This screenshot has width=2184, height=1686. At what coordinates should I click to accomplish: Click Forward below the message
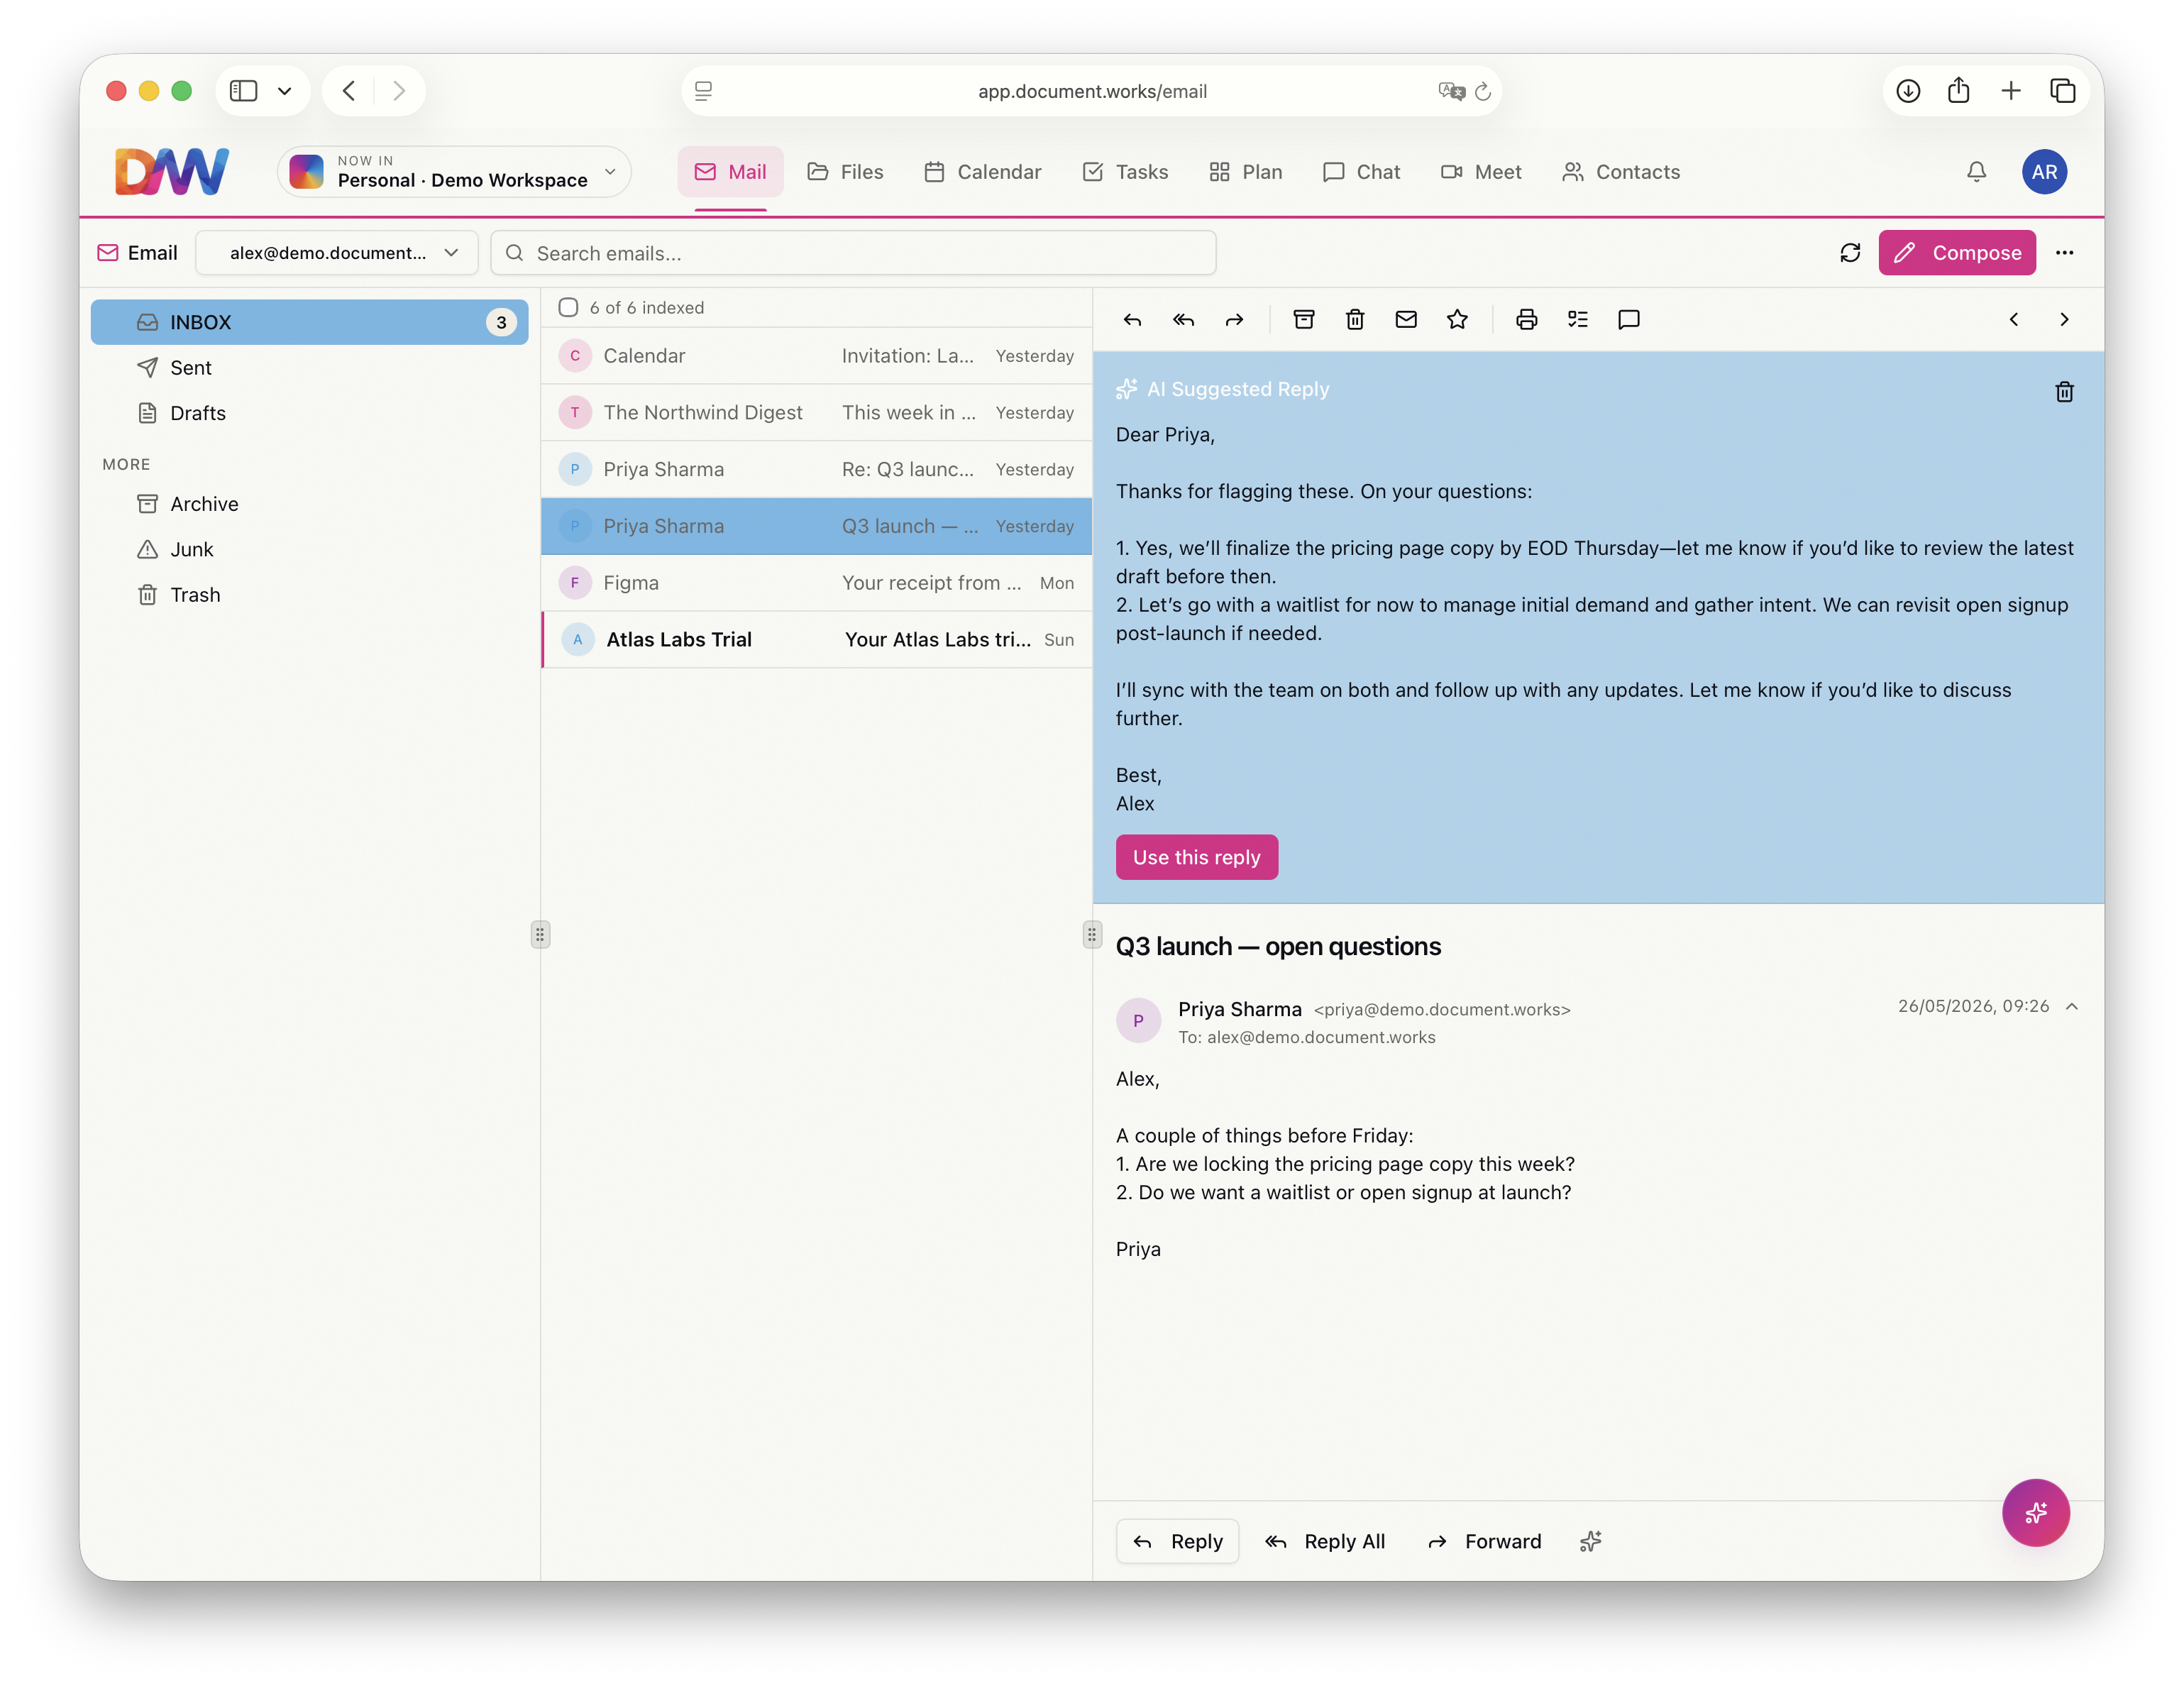pyautogui.click(x=1484, y=1541)
